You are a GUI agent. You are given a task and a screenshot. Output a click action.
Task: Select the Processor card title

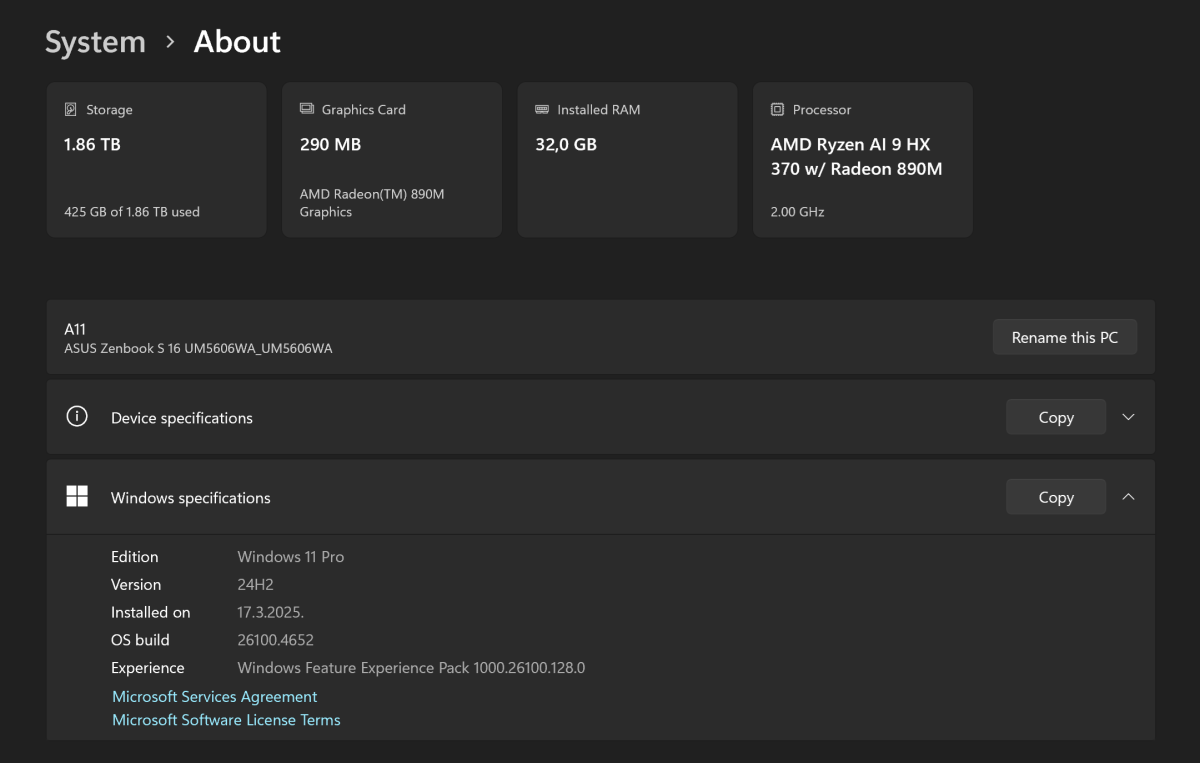coord(822,110)
